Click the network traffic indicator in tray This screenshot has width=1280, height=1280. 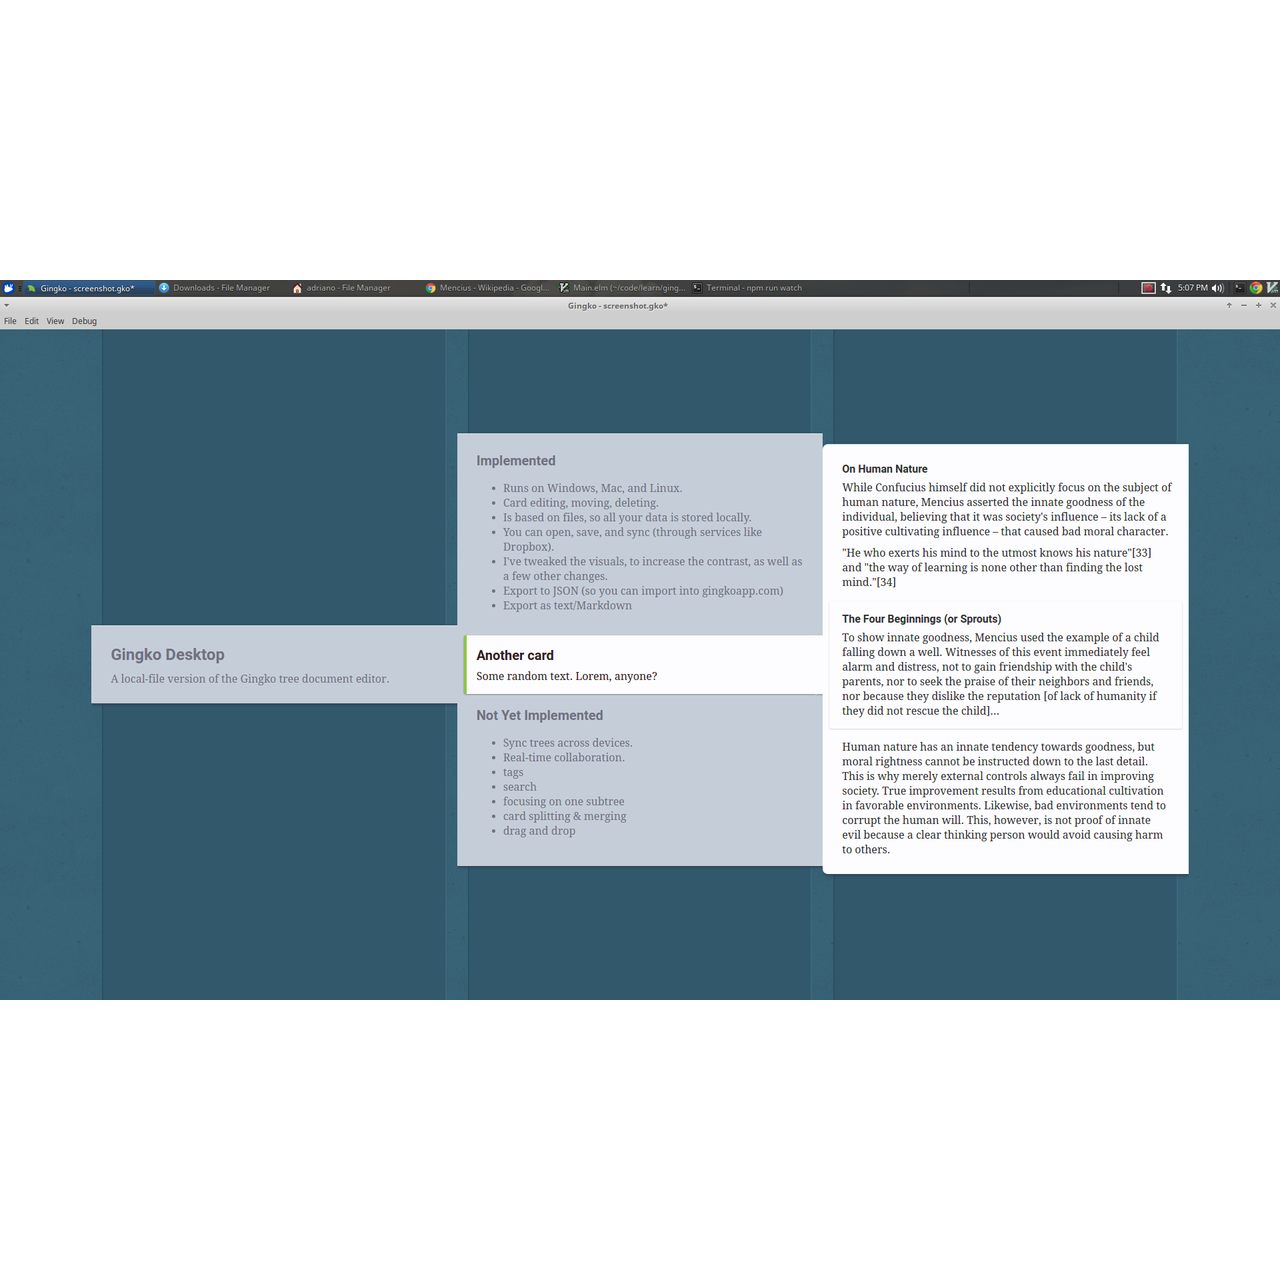point(1166,288)
